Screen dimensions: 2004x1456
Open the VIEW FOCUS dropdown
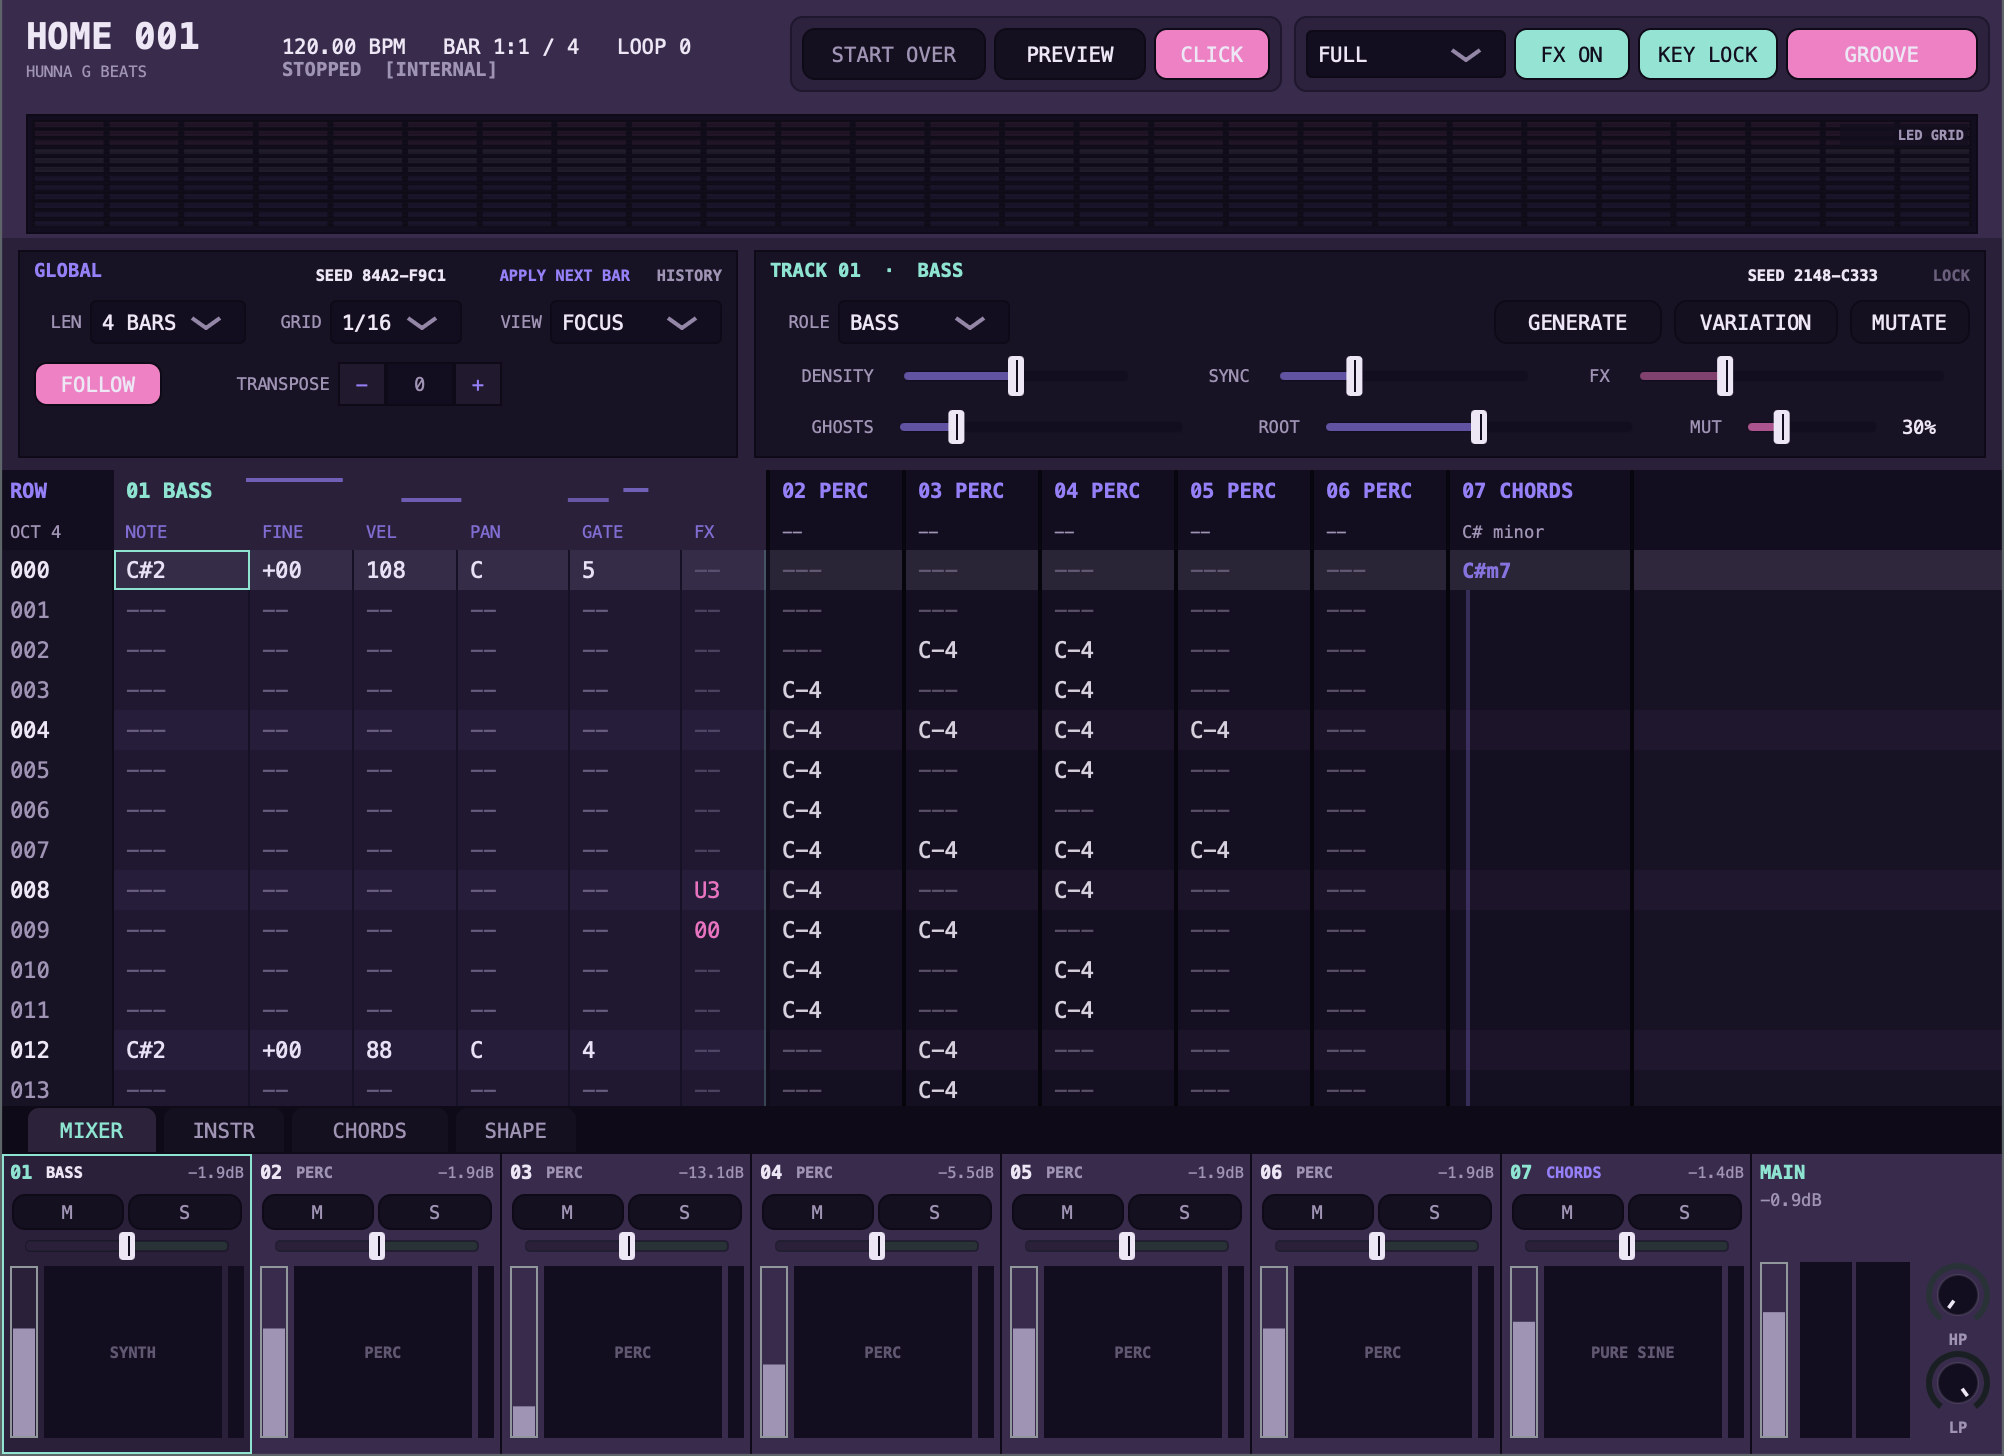pos(635,322)
